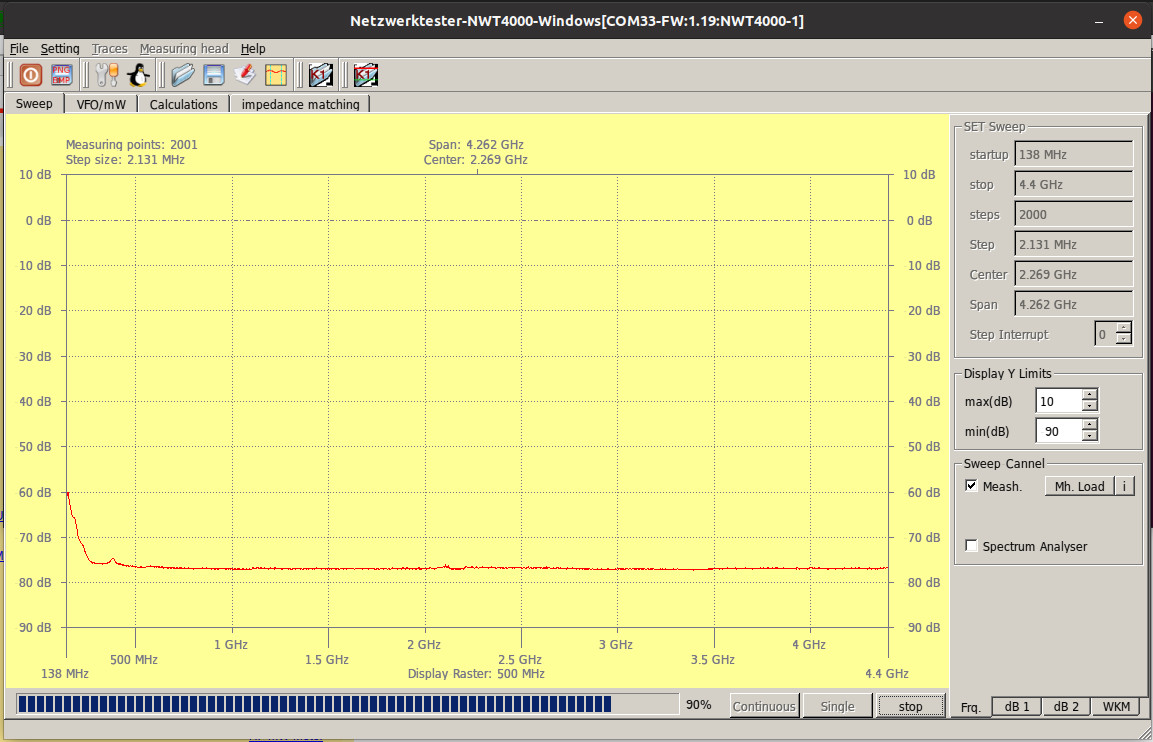Click the sweep progress bar
The height and width of the screenshot is (742, 1153).
pyautogui.click(x=347, y=704)
